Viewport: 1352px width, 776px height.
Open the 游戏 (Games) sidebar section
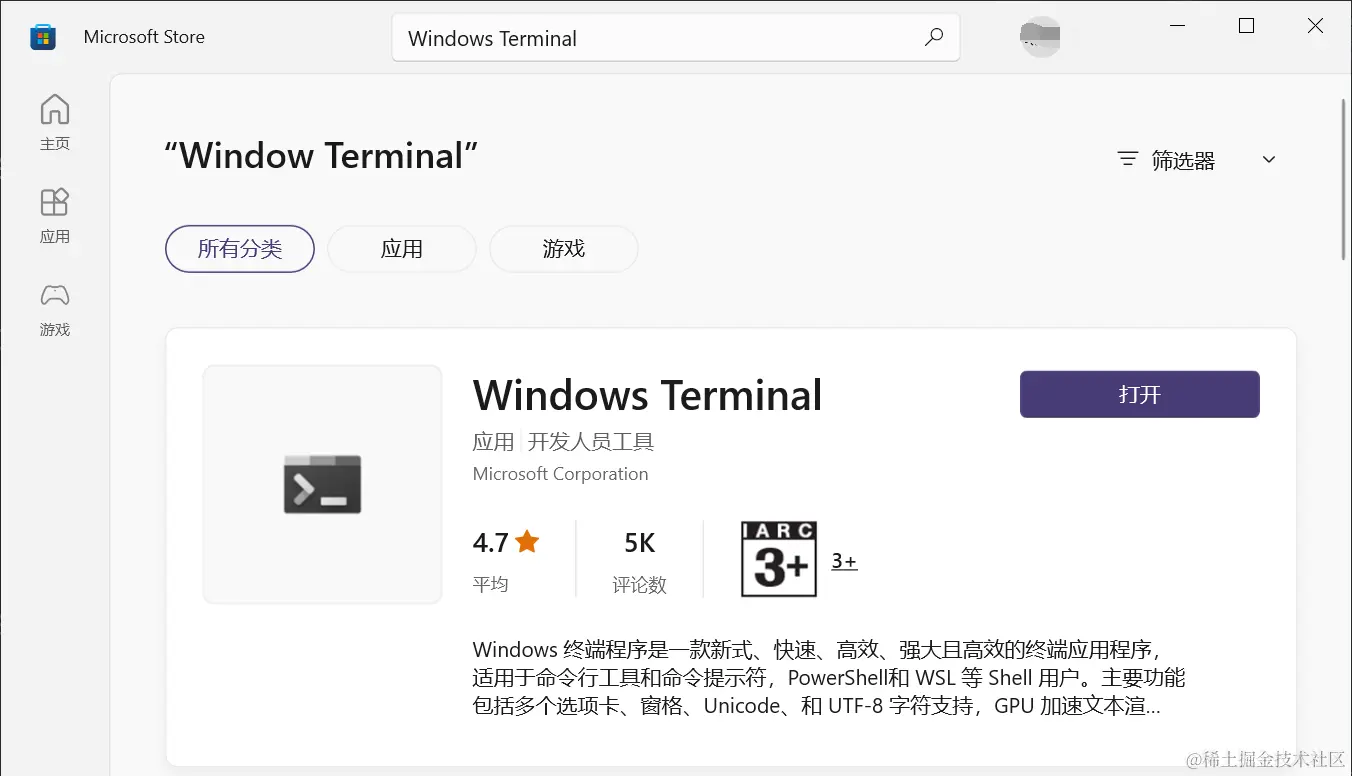(55, 310)
